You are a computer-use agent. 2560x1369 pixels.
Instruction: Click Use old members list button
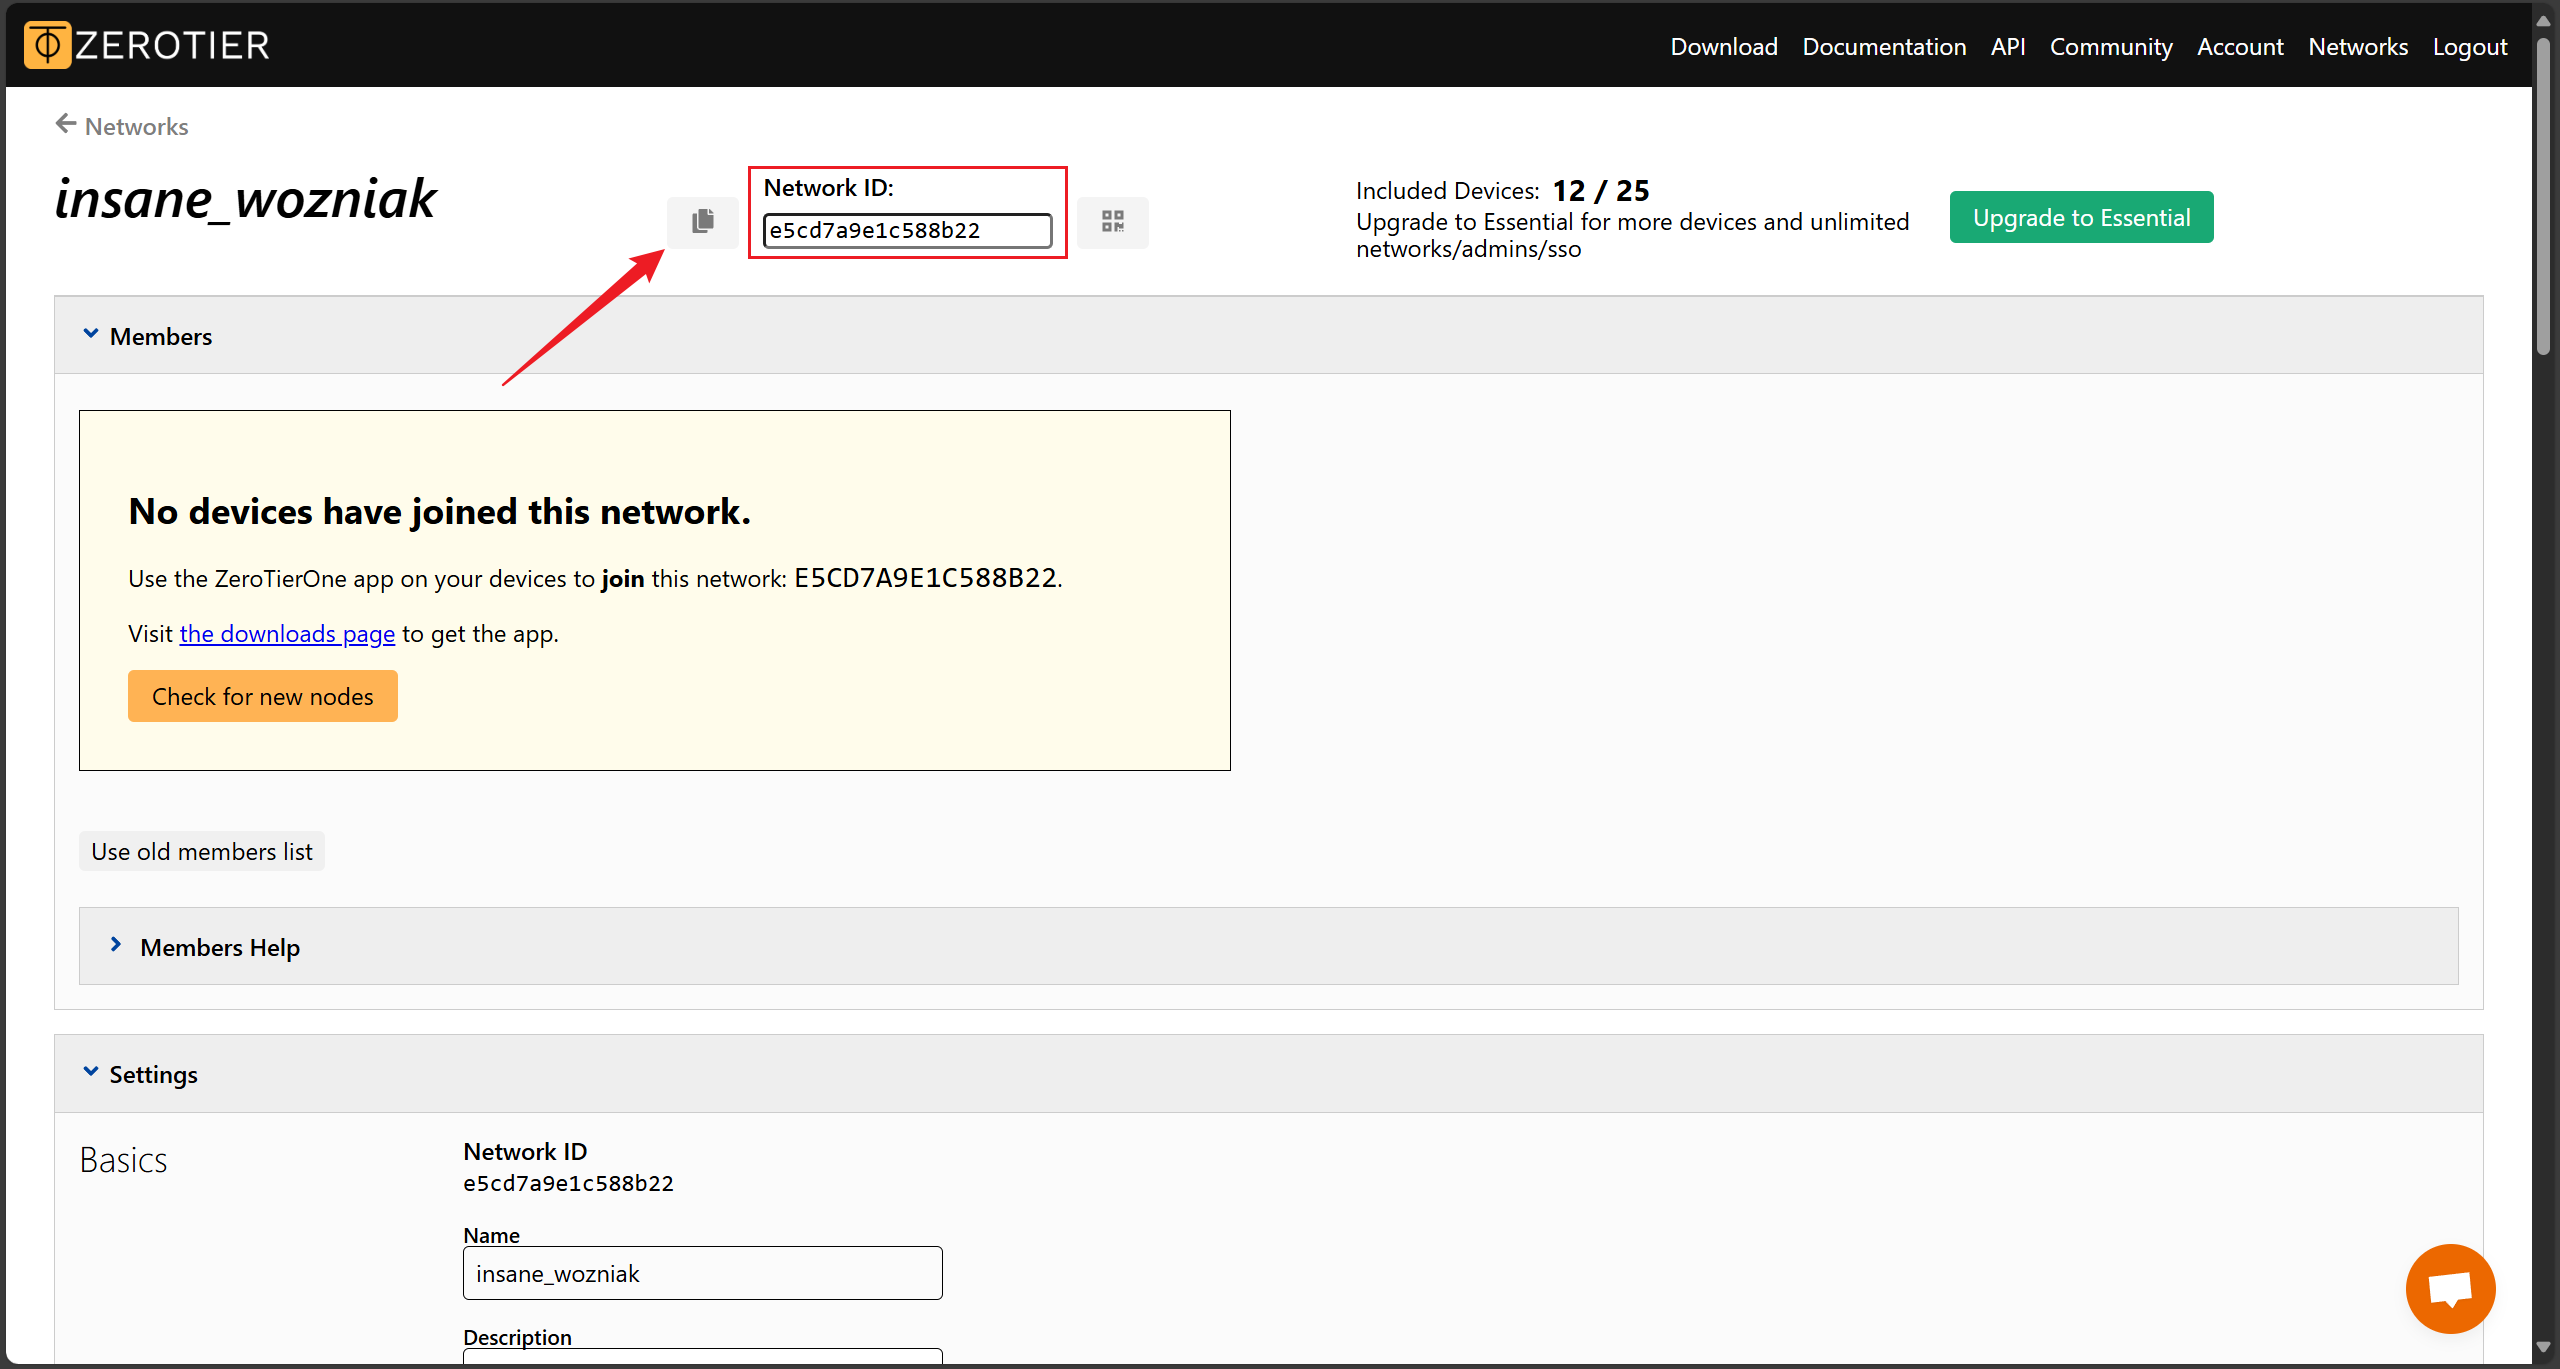coord(202,851)
